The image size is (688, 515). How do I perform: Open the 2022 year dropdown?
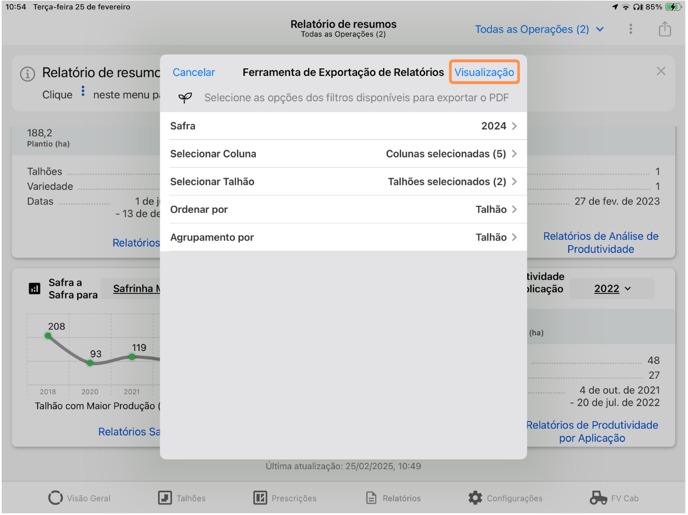[x=612, y=289]
